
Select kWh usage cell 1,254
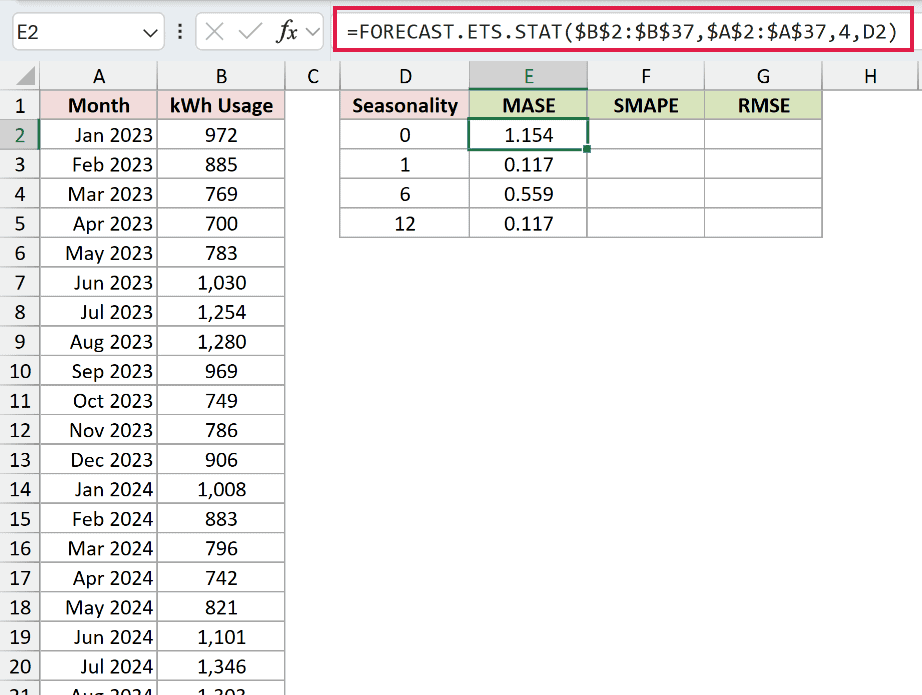221,312
